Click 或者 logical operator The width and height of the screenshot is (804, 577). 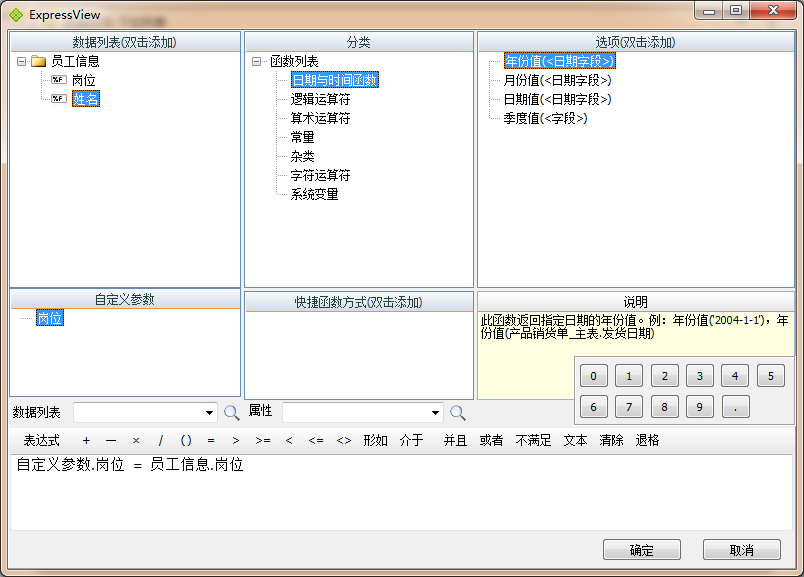pyautogui.click(x=491, y=440)
